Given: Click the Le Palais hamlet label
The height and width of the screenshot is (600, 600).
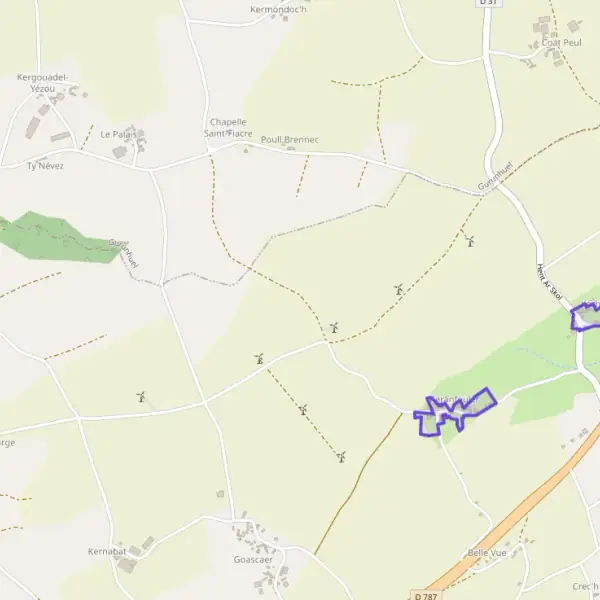Looking at the screenshot, I should tap(118, 134).
